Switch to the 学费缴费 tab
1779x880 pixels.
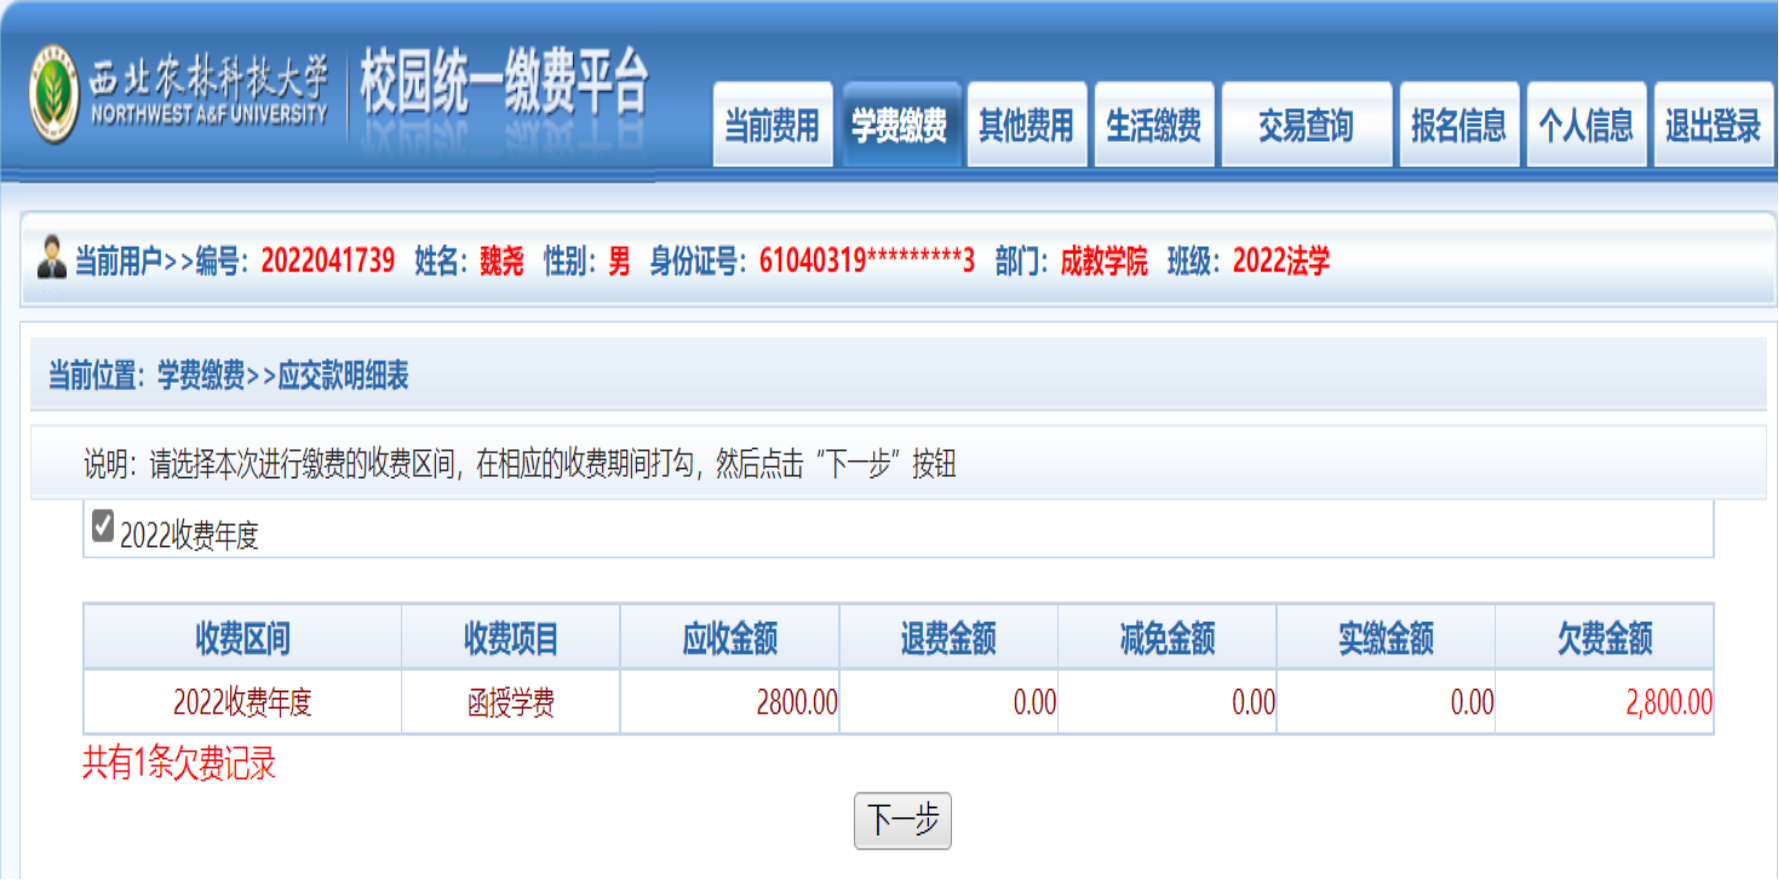pos(899,126)
